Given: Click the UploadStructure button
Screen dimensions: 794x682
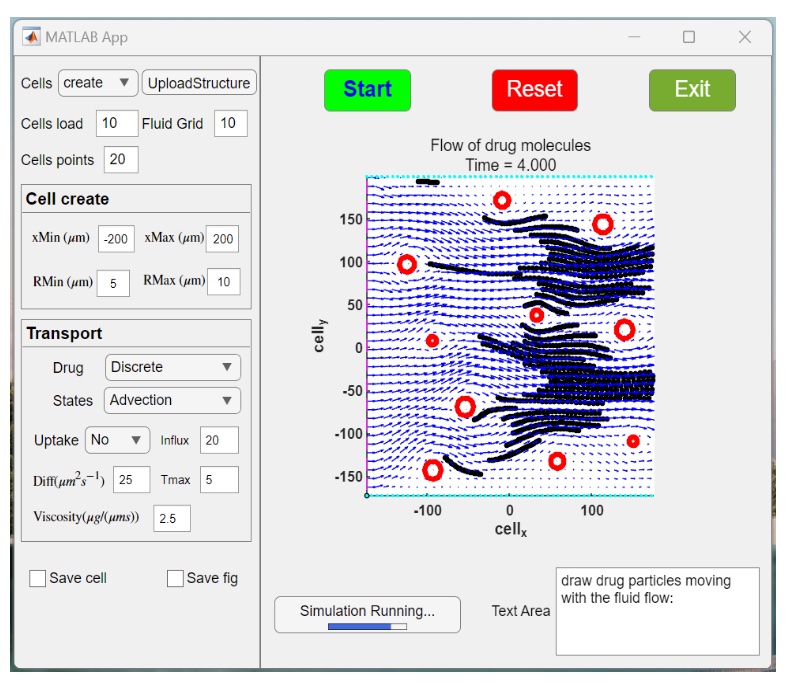Looking at the screenshot, I should pyautogui.click(x=199, y=83).
